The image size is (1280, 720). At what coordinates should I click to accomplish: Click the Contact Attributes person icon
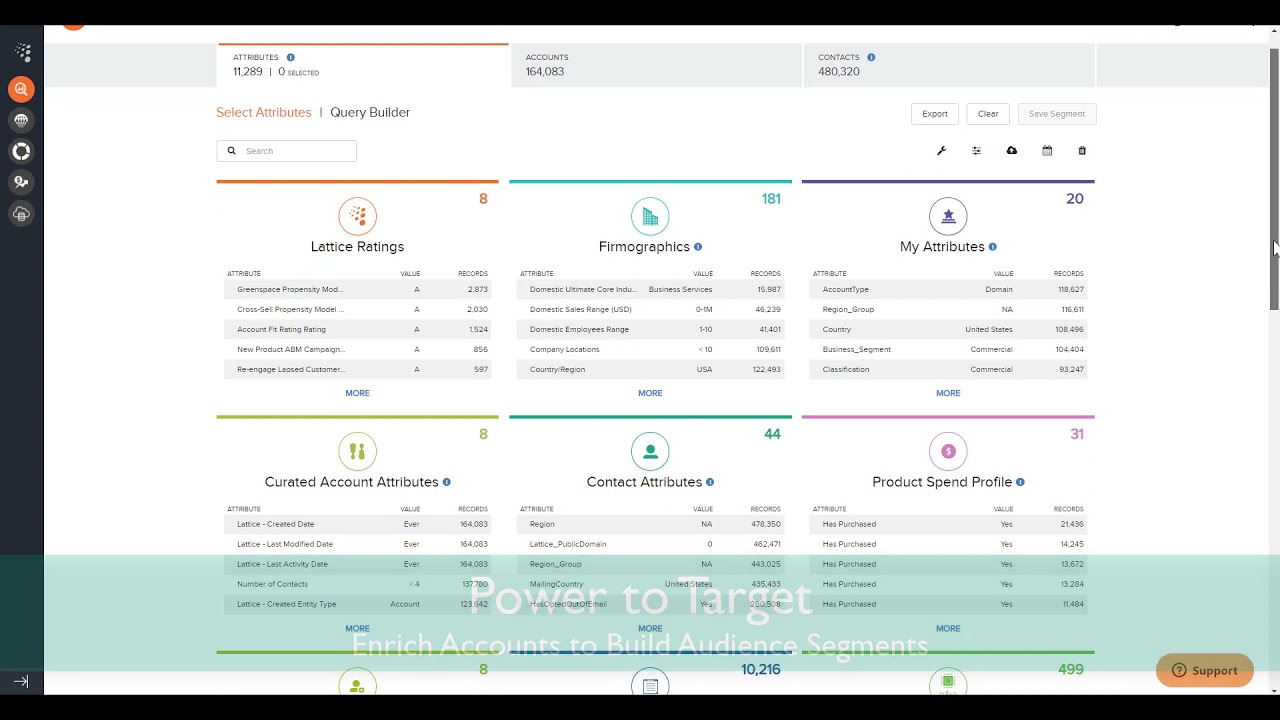click(650, 451)
